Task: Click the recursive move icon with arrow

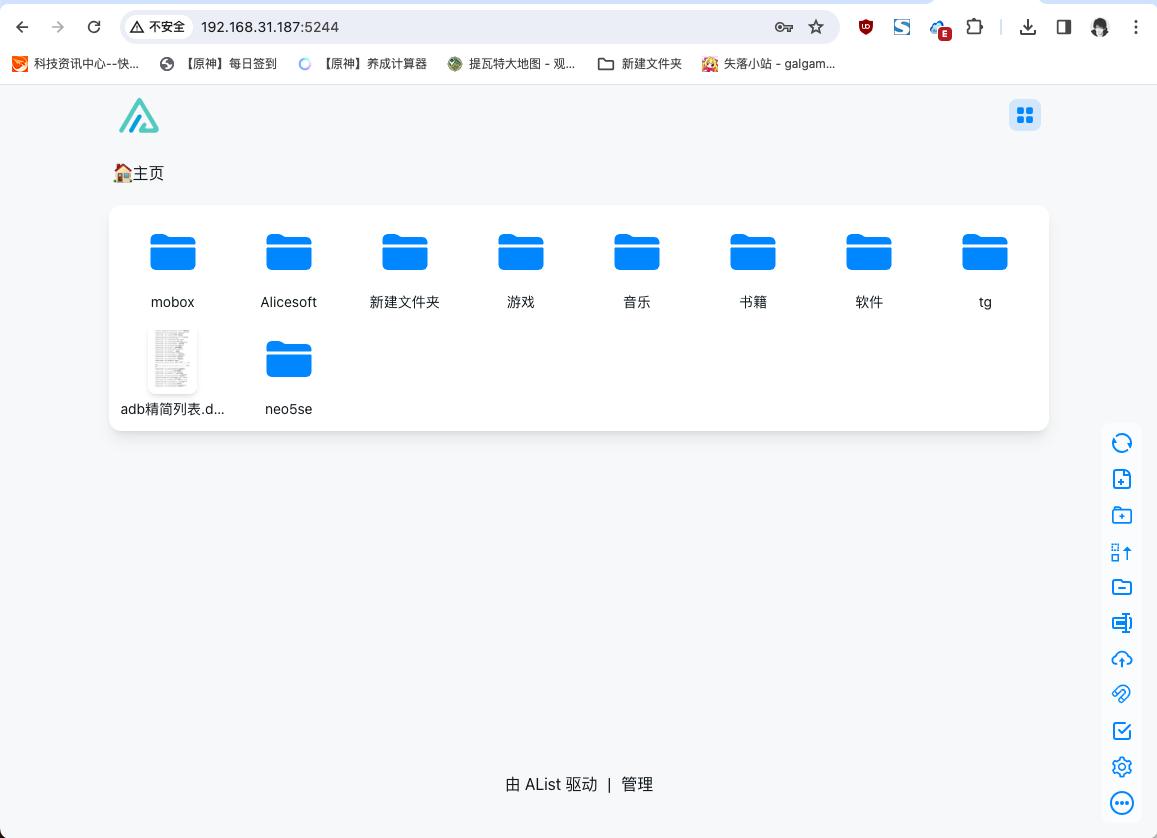Action: point(1122,552)
